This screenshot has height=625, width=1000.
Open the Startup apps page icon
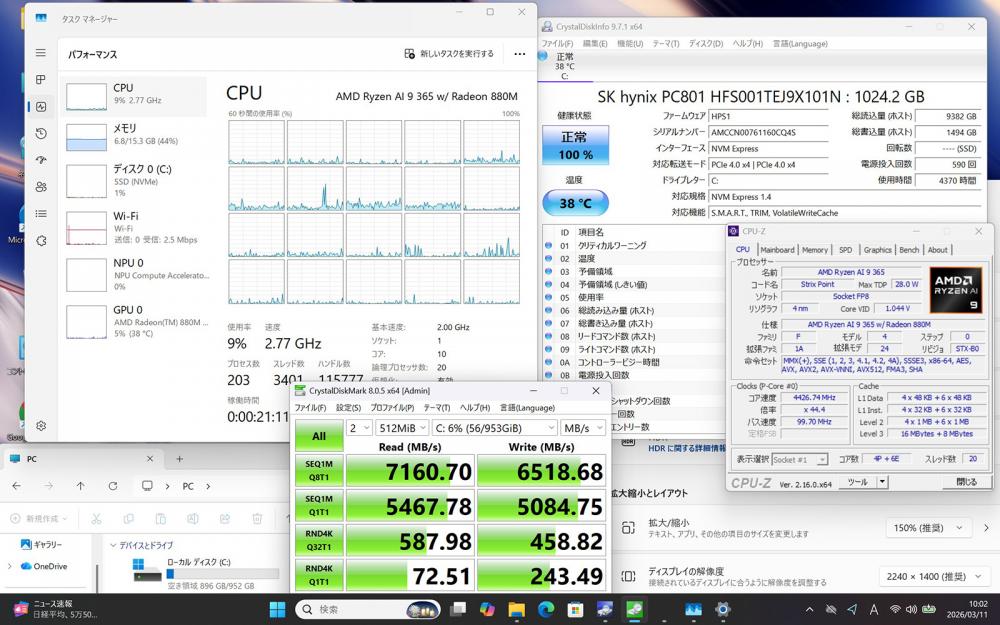[x=41, y=160]
